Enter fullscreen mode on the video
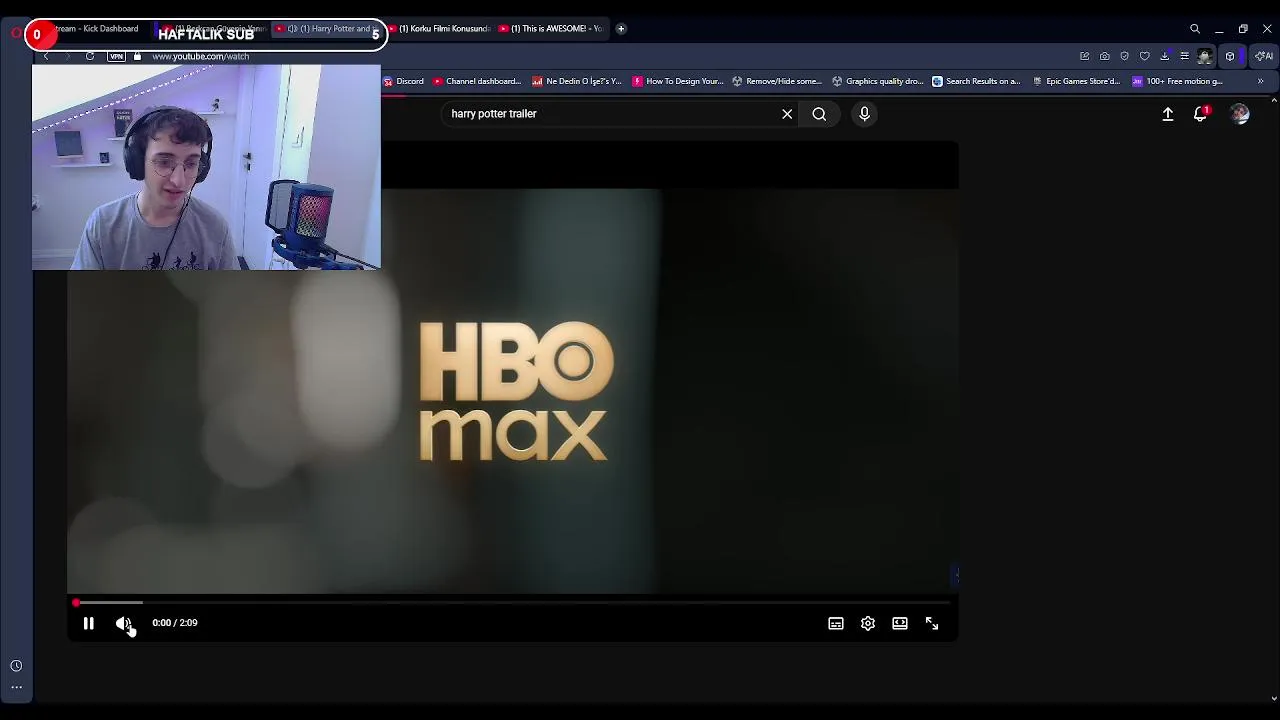 [932, 623]
